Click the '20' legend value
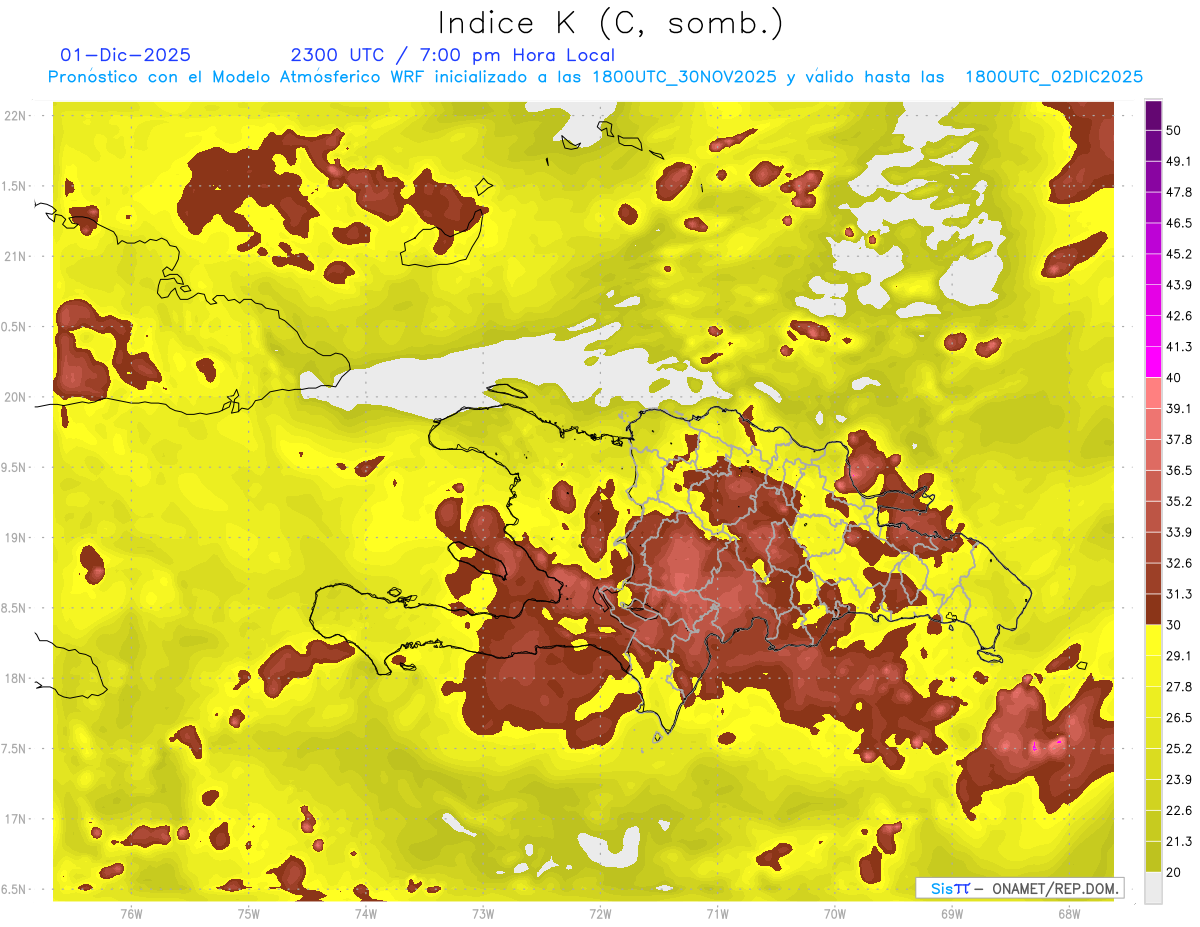This screenshot has width=1200, height=927. pyautogui.click(x=1174, y=872)
